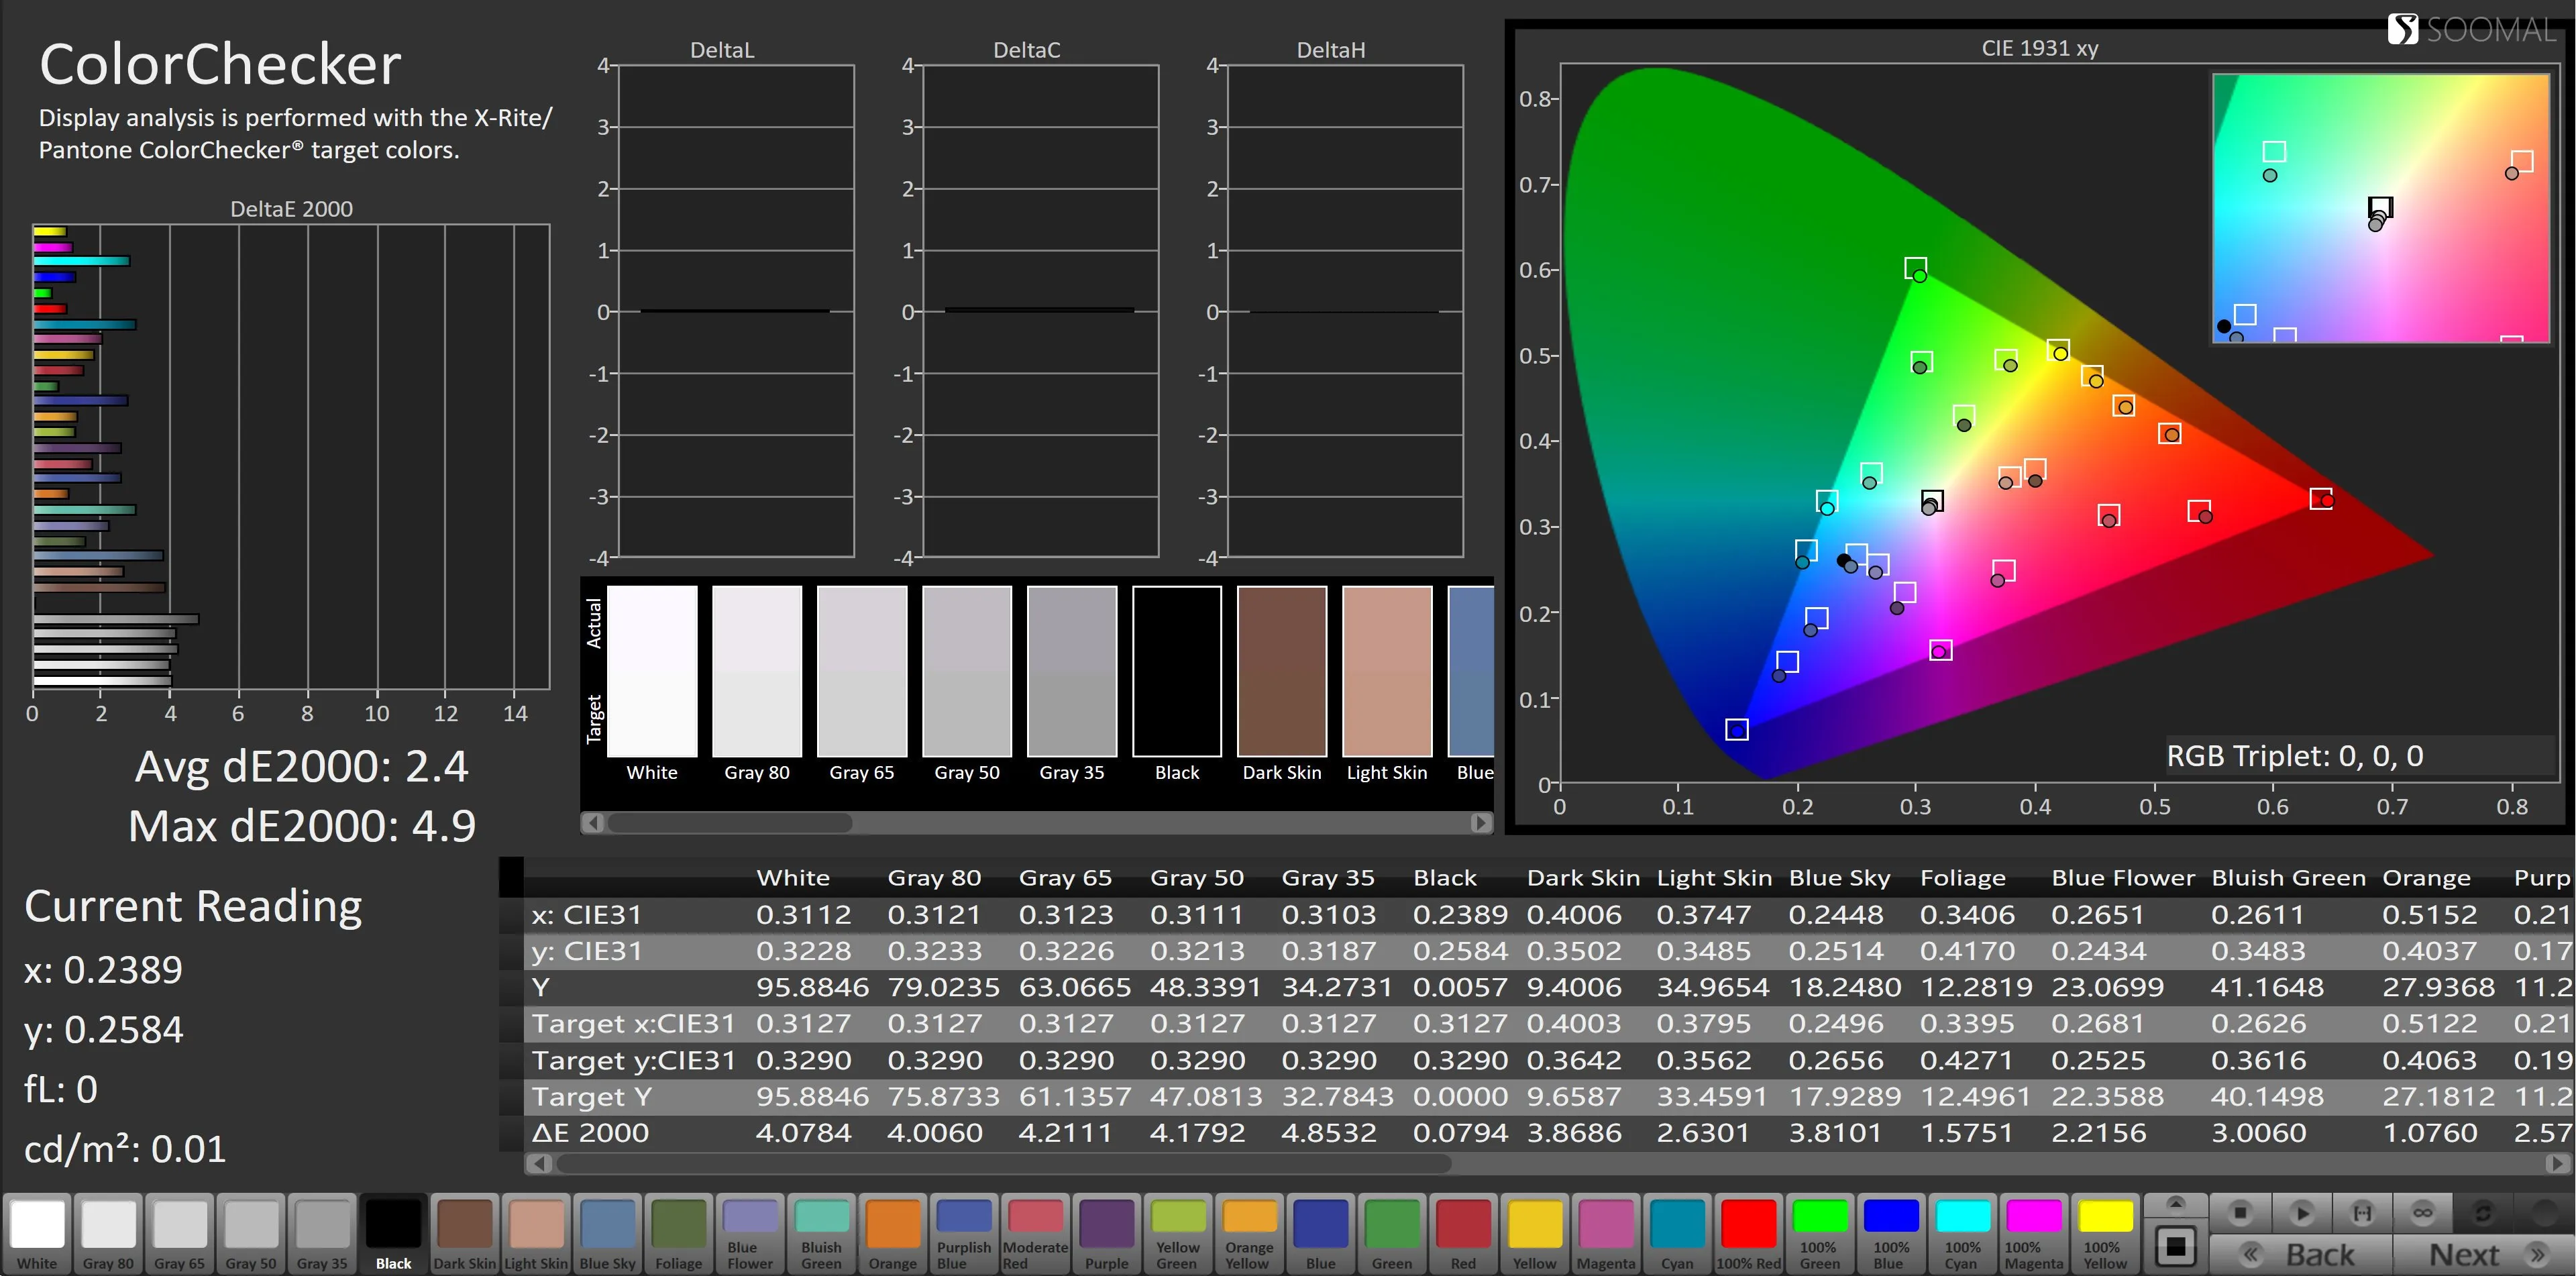2576x1276 pixels.
Task: Click the Light Skin patch in the Actual/Target comparison
Action: 1387,671
